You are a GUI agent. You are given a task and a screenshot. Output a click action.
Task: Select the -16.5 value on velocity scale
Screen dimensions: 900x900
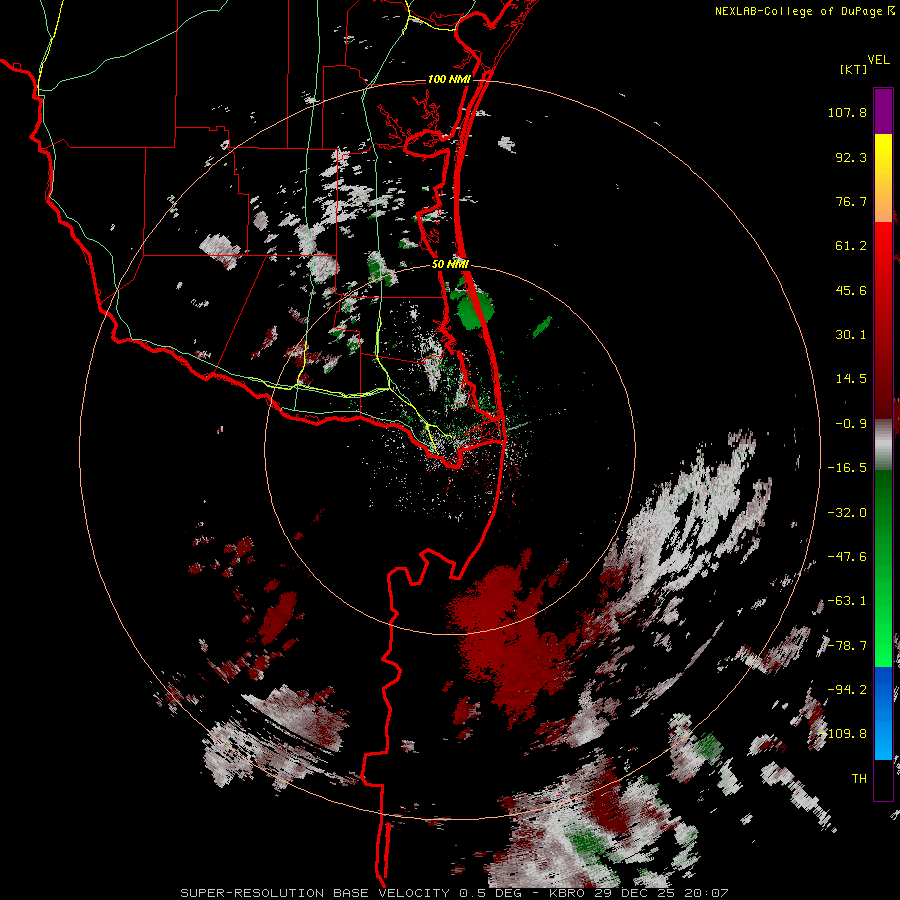(x=847, y=468)
